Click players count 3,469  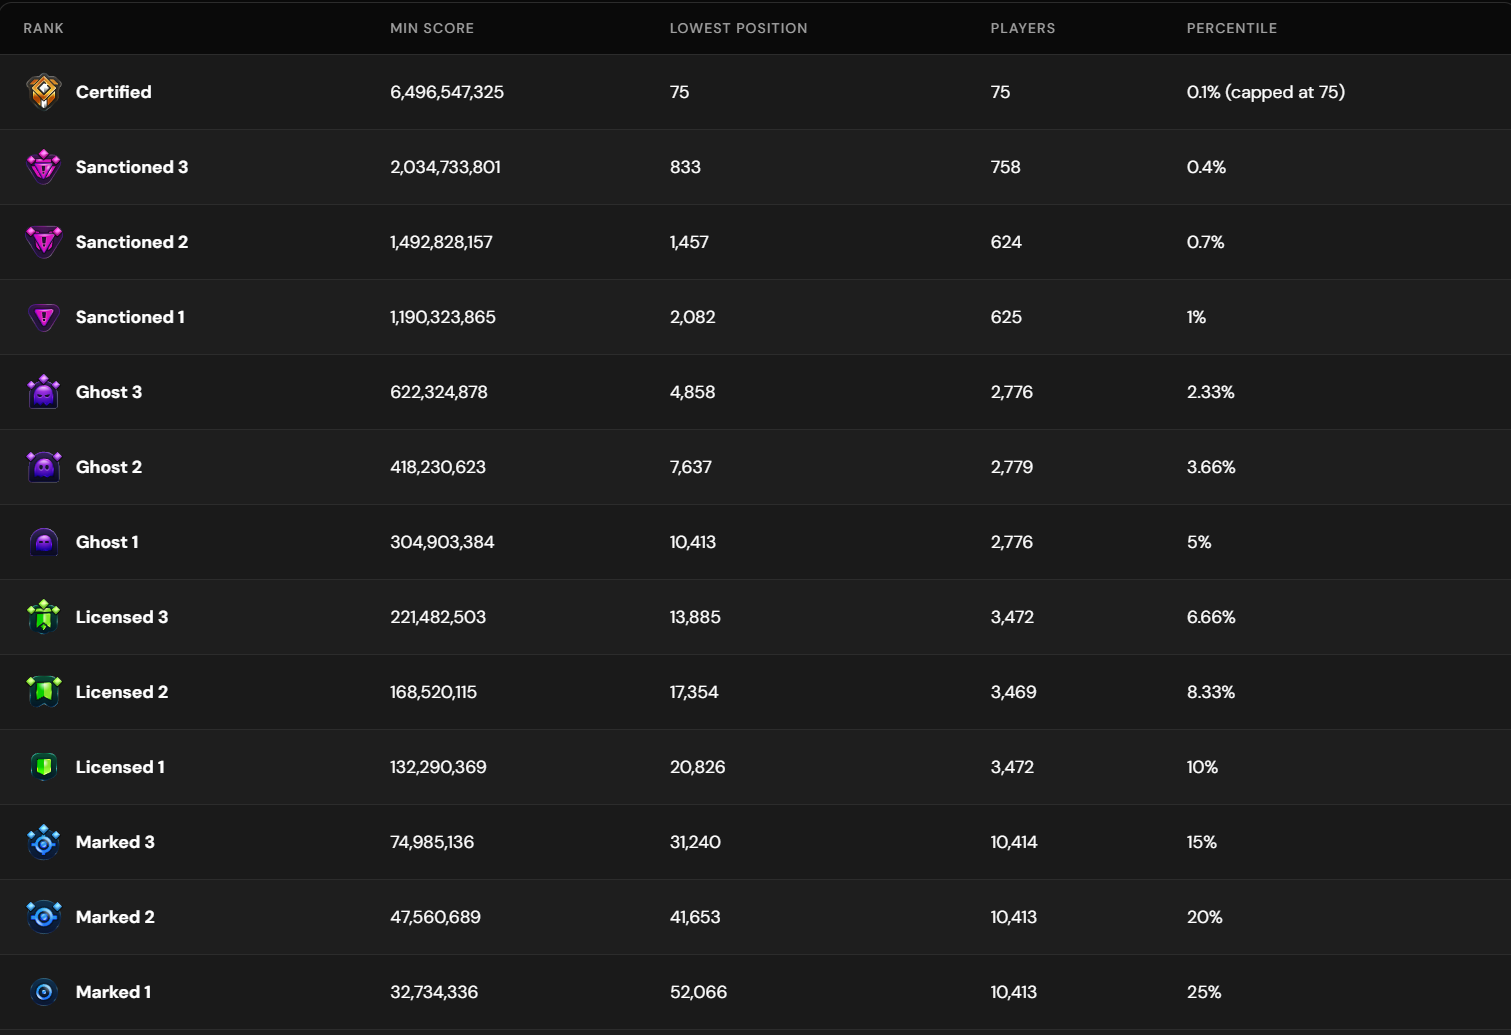1013,692
